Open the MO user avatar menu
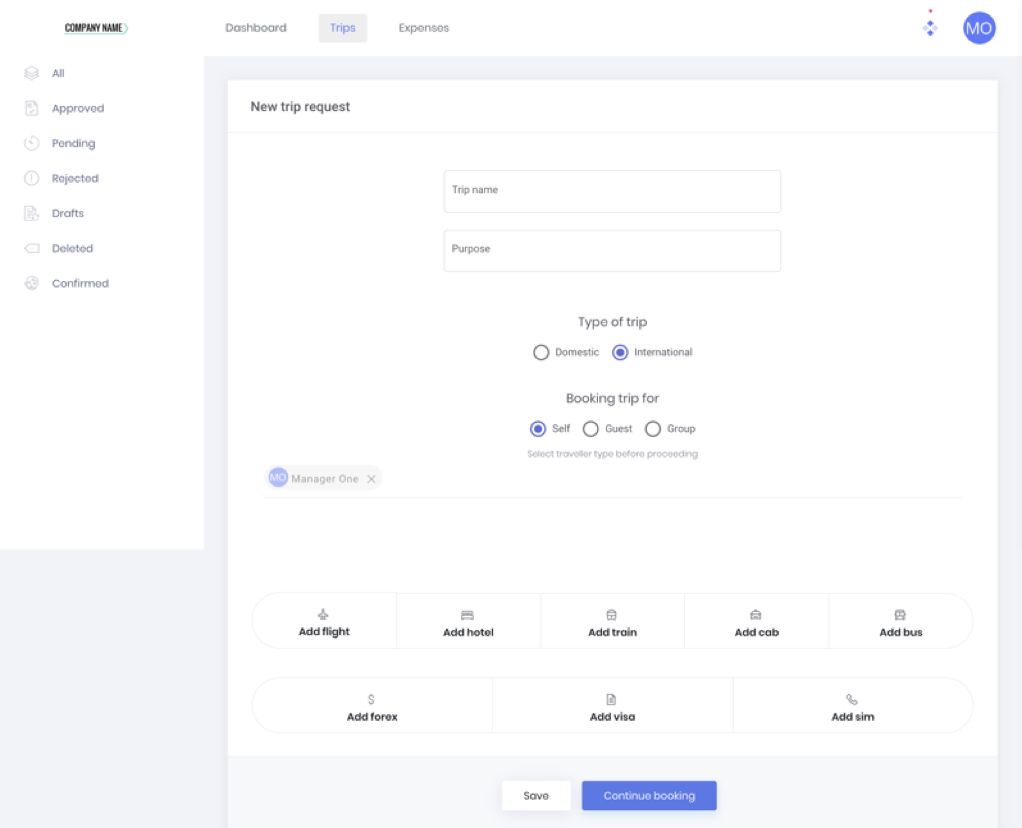 pos(979,28)
